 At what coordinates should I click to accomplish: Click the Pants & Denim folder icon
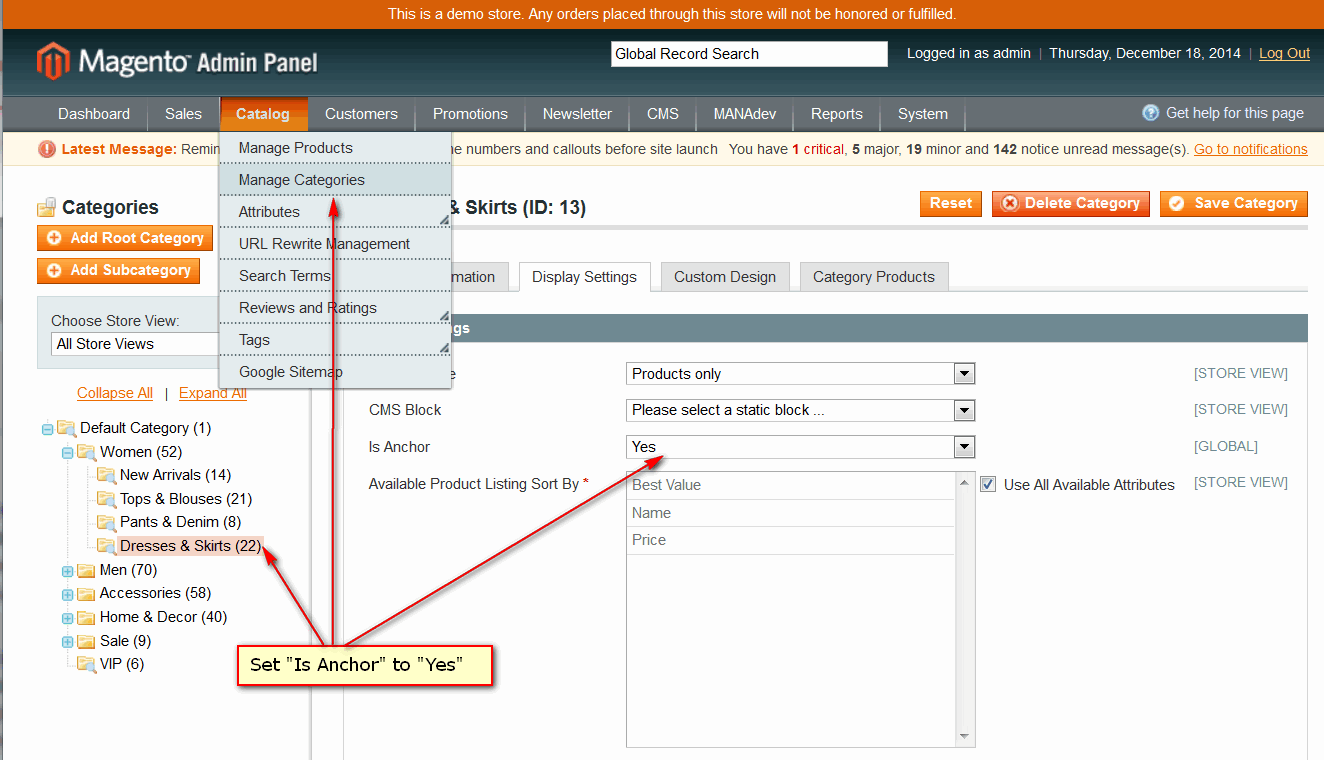[x=106, y=522]
